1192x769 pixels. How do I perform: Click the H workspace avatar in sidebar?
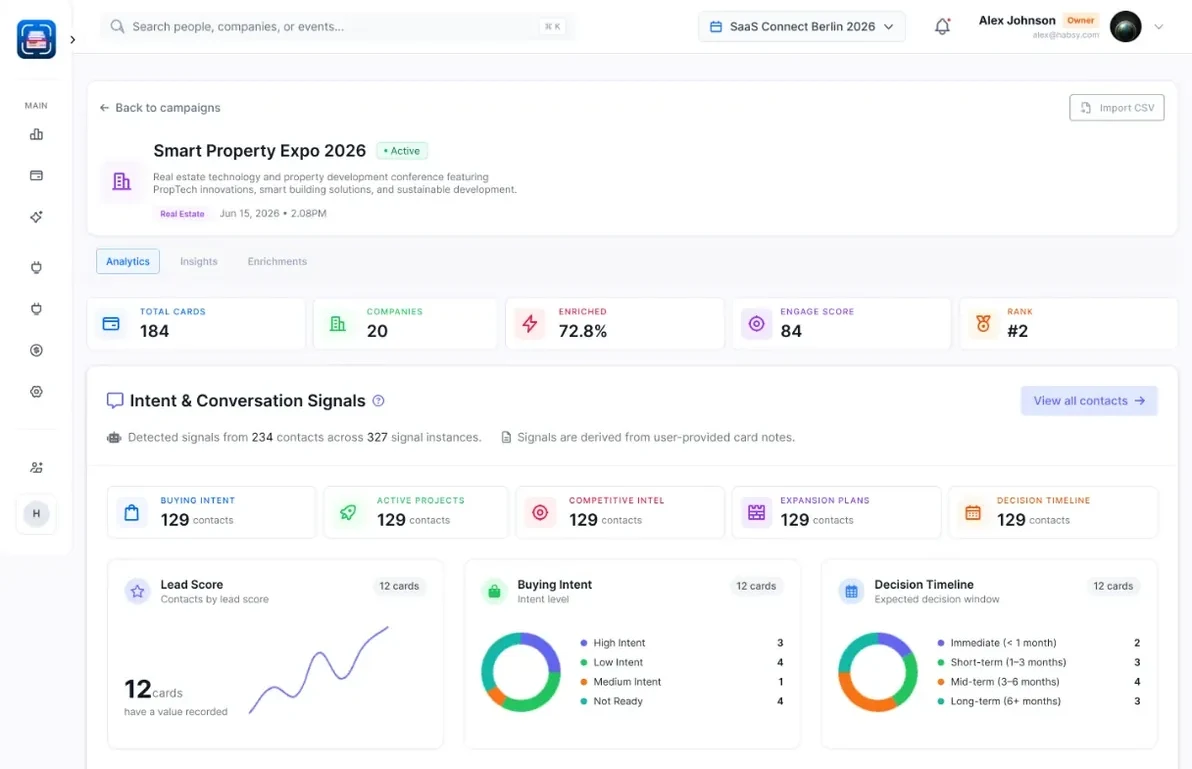click(x=36, y=514)
